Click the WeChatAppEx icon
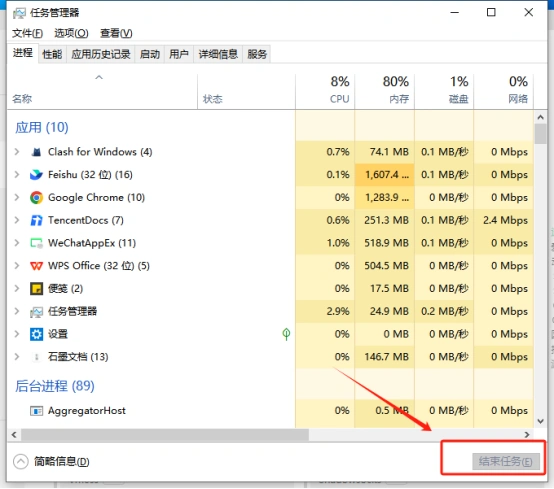The image size is (554, 489). coord(36,243)
